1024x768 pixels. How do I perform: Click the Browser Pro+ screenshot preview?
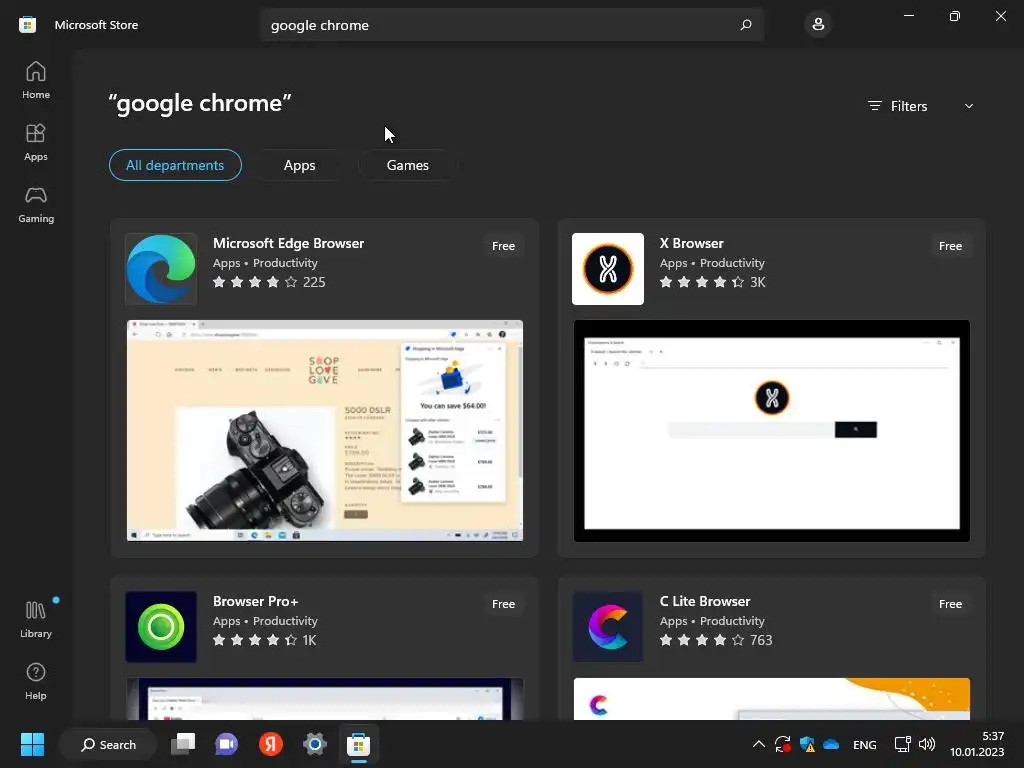tap(325, 699)
